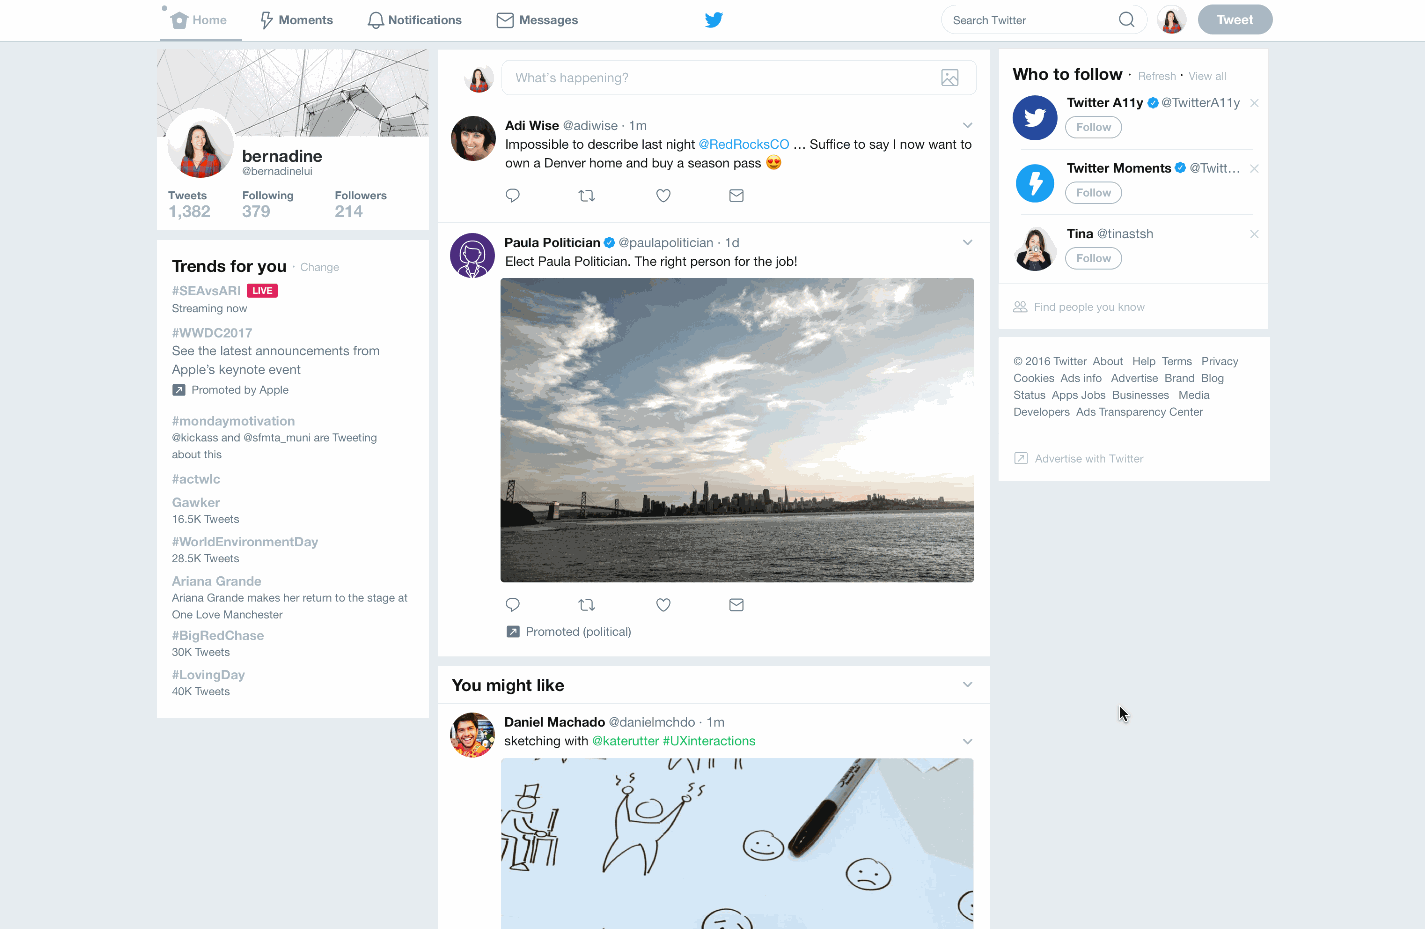Expand the You might like section menu

(967, 685)
